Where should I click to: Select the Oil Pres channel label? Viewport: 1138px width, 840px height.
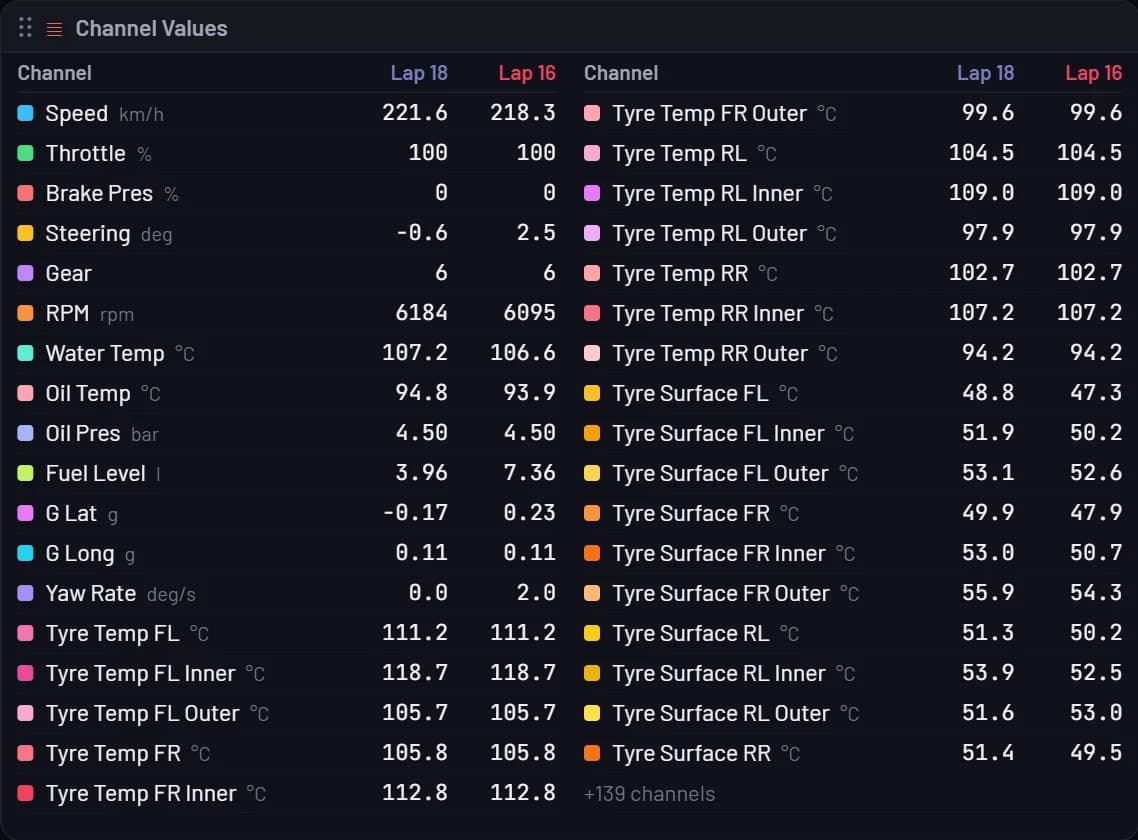pyautogui.click(x=83, y=433)
